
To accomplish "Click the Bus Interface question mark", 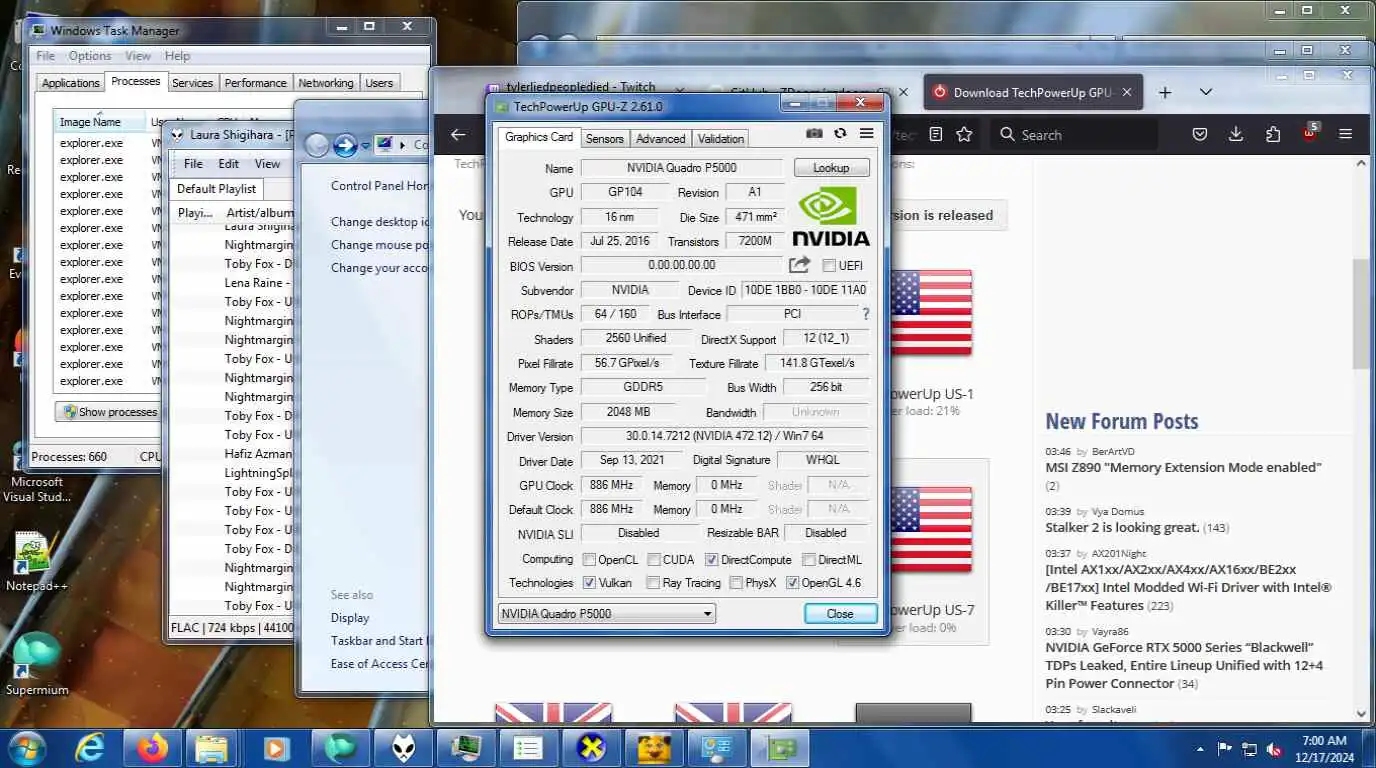I will [x=866, y=314].
